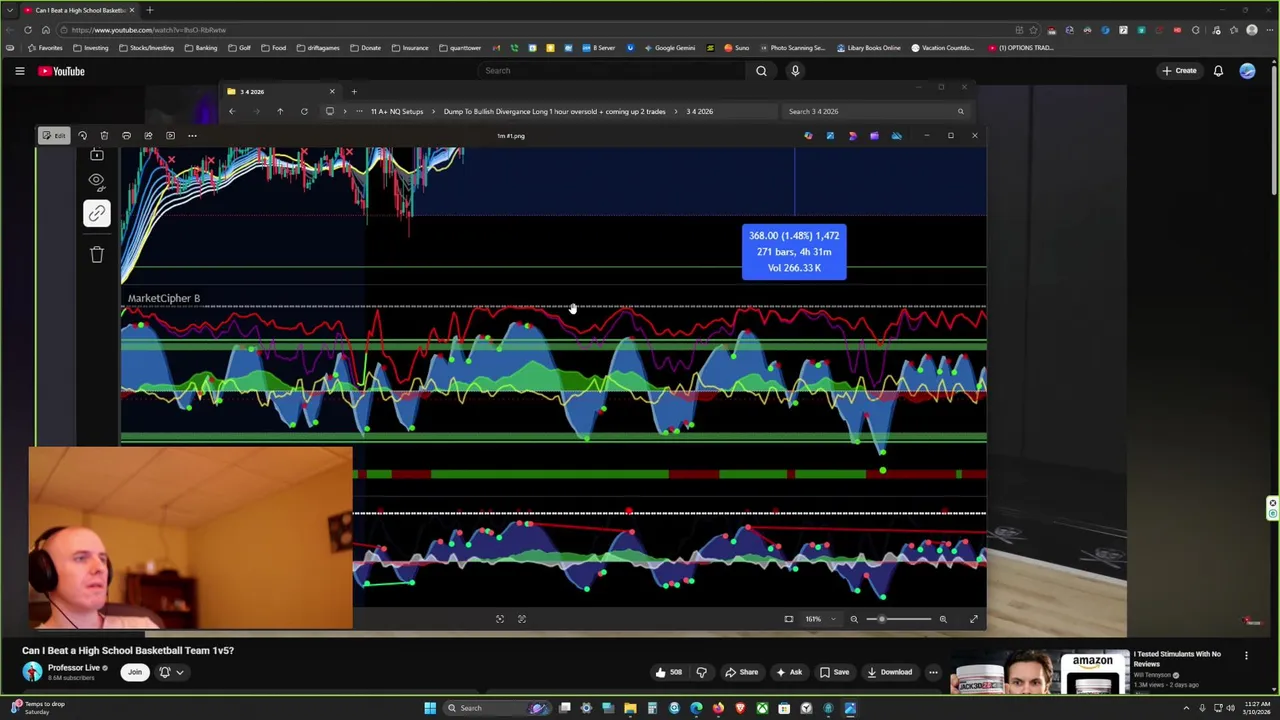
Task: Click the YouTube search box
Action: 610,71
